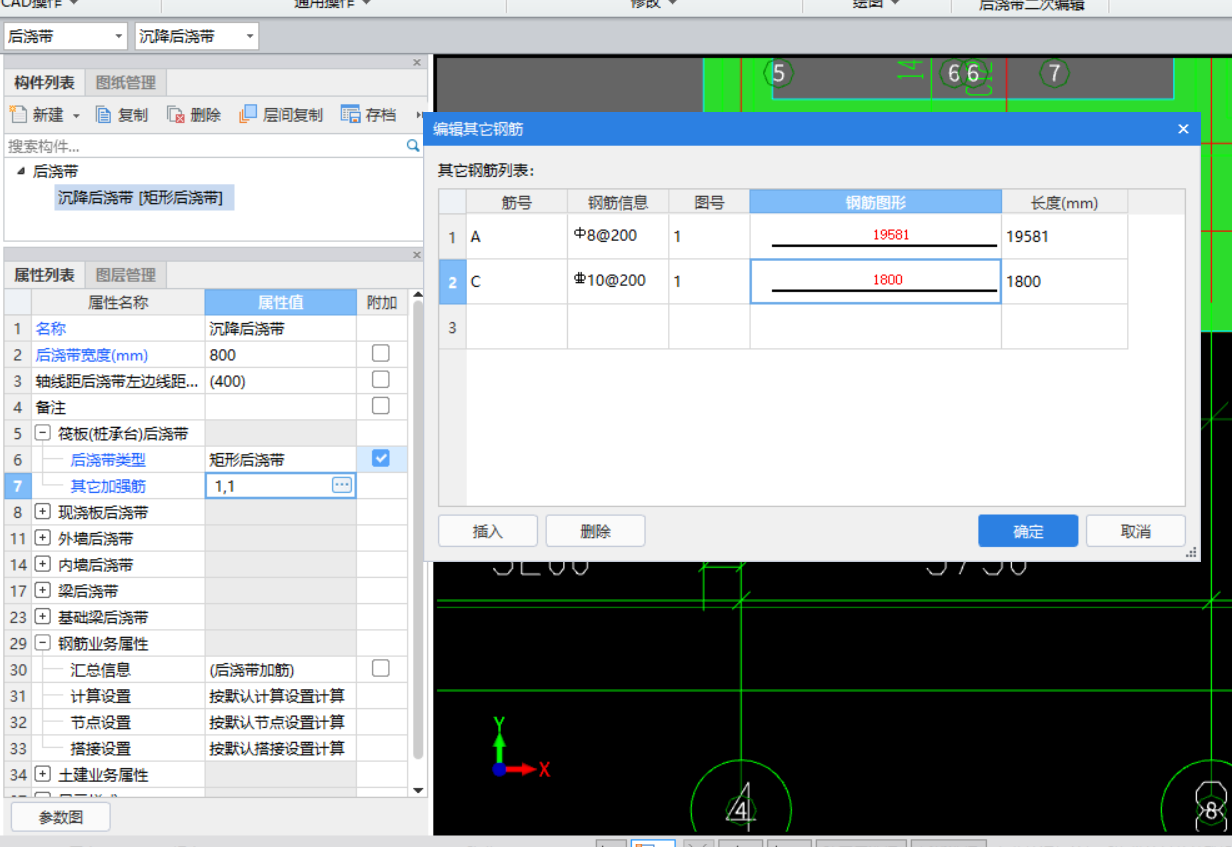Toggle 附加 checkbox for 汇总信息
Viewport: 1232px width, 847px height.
click(x=381, y=668)
